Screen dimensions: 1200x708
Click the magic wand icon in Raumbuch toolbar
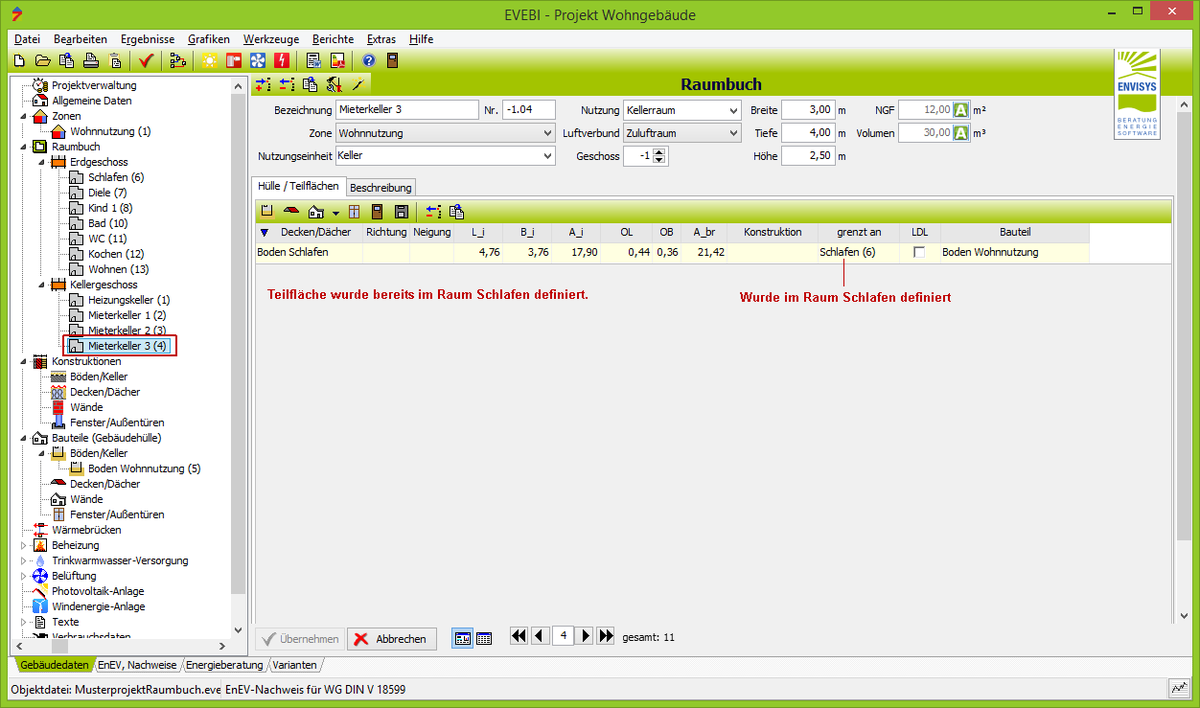click(356, 85)
